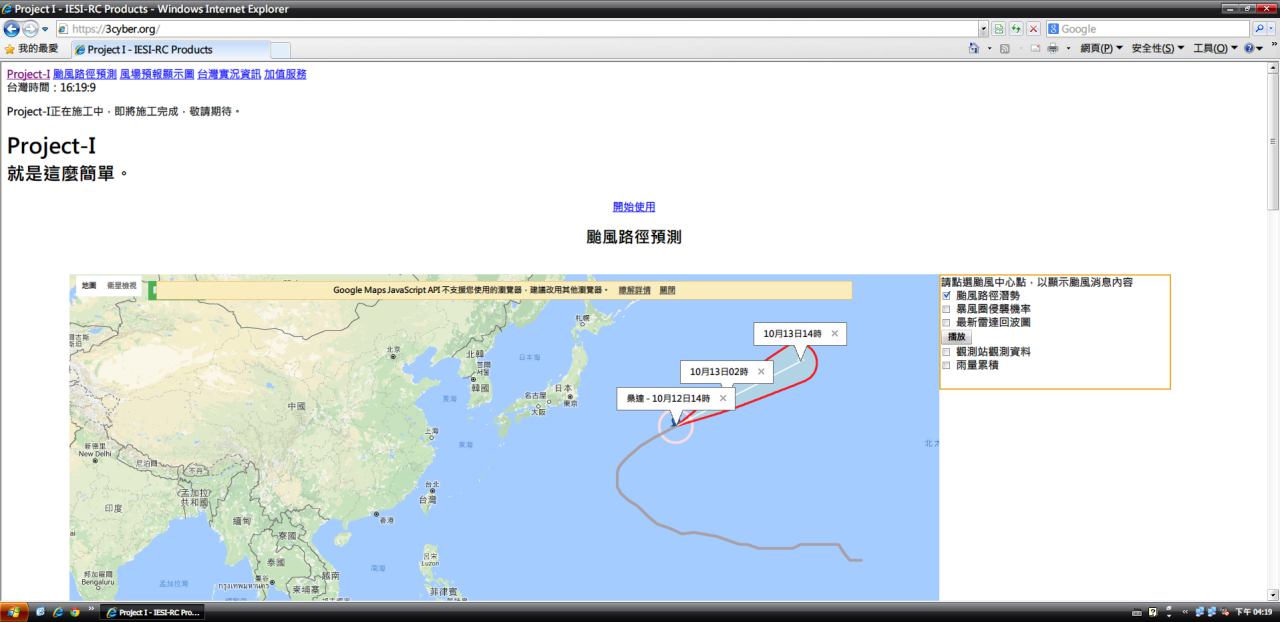1280x622 pixels.
Task: Enable the 觀測站觀測資料 checkbox
Action: (x=947, y=352)
